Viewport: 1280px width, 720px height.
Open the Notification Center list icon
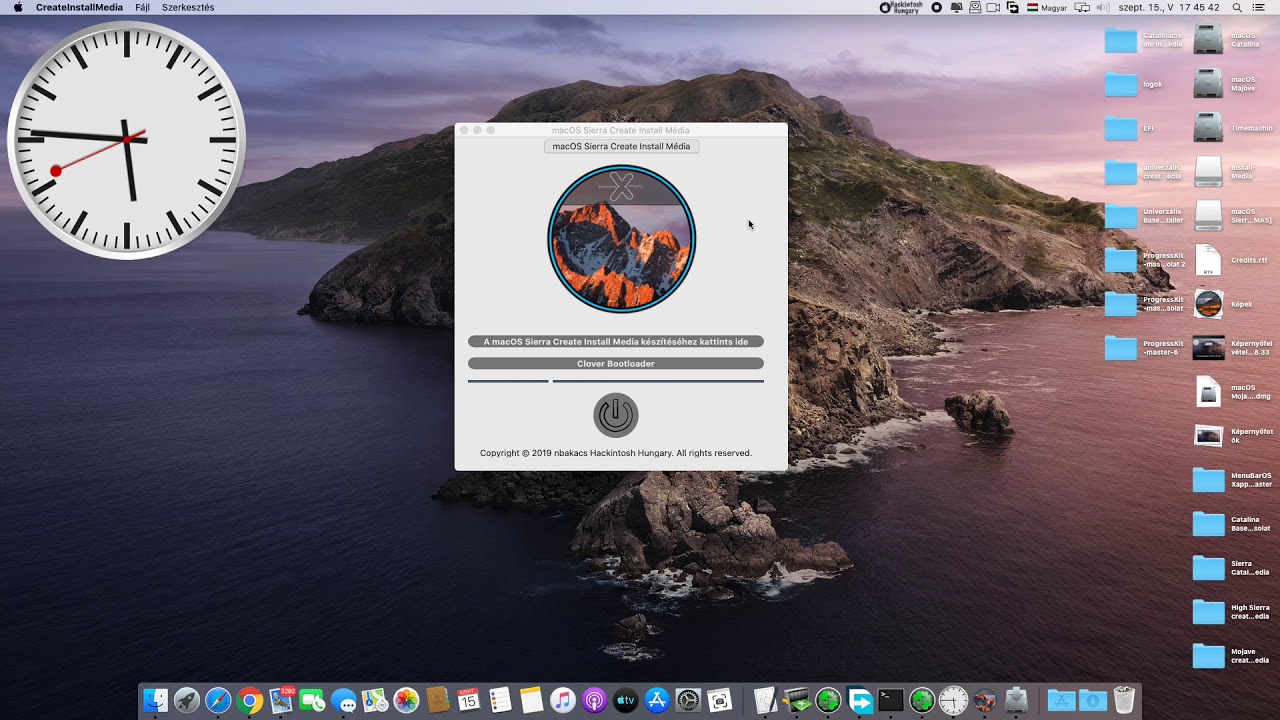coord(1258,7)
